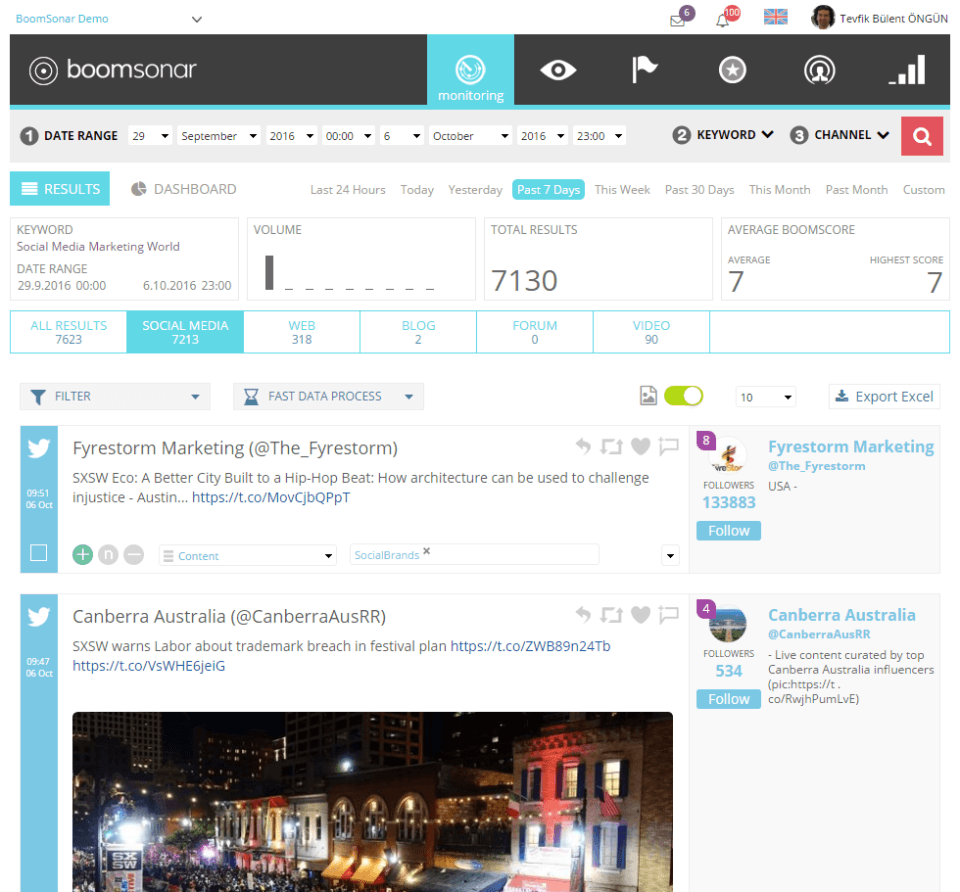Mark Fyrestorm tweet with green plus icon

[x=83, y=555]
